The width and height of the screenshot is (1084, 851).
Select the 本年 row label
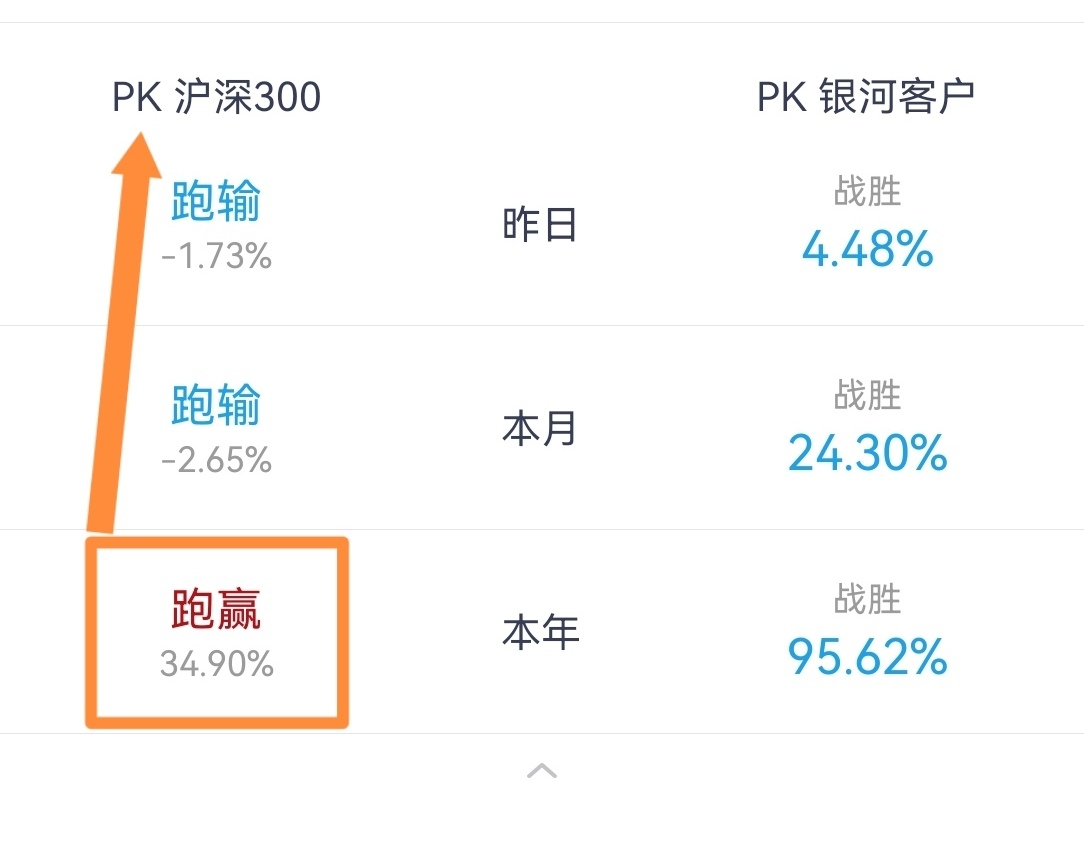540,633
